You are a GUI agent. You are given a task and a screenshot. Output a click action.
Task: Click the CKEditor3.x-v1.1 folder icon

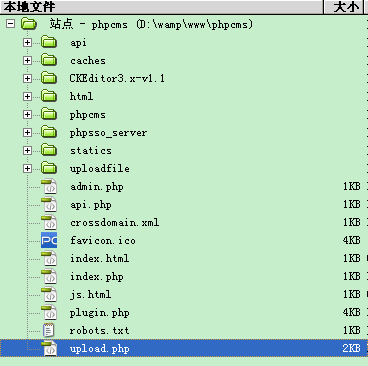tap(49, 78)
